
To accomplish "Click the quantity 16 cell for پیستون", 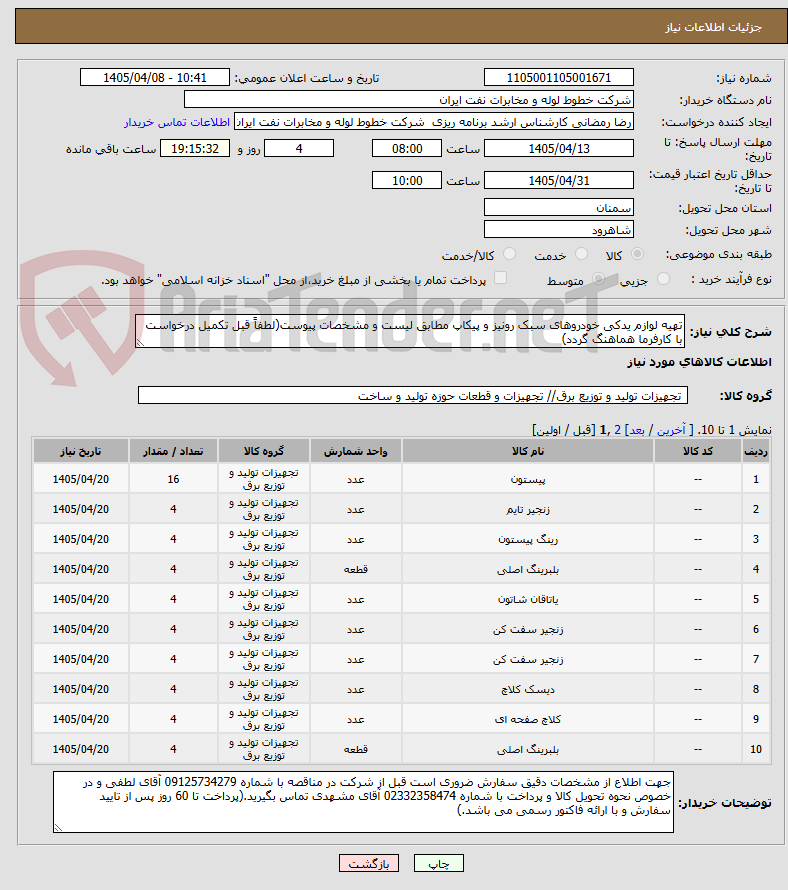I will tap(173, 479).
